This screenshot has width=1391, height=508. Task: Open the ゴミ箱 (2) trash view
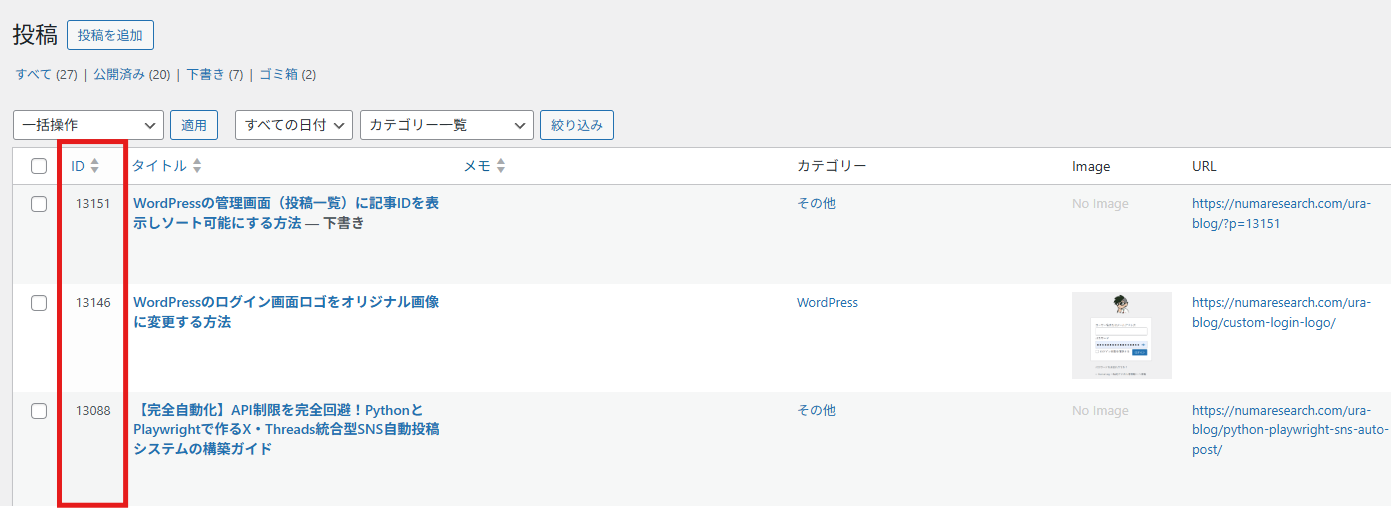click(x=287, y=75)
